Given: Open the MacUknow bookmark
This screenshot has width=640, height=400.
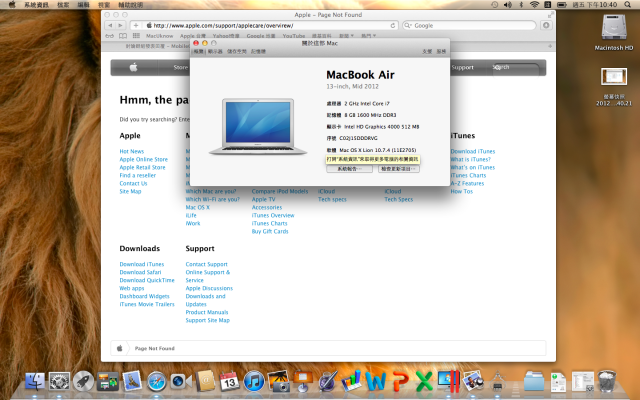Looking at the screenshot, I should (160, 36).
